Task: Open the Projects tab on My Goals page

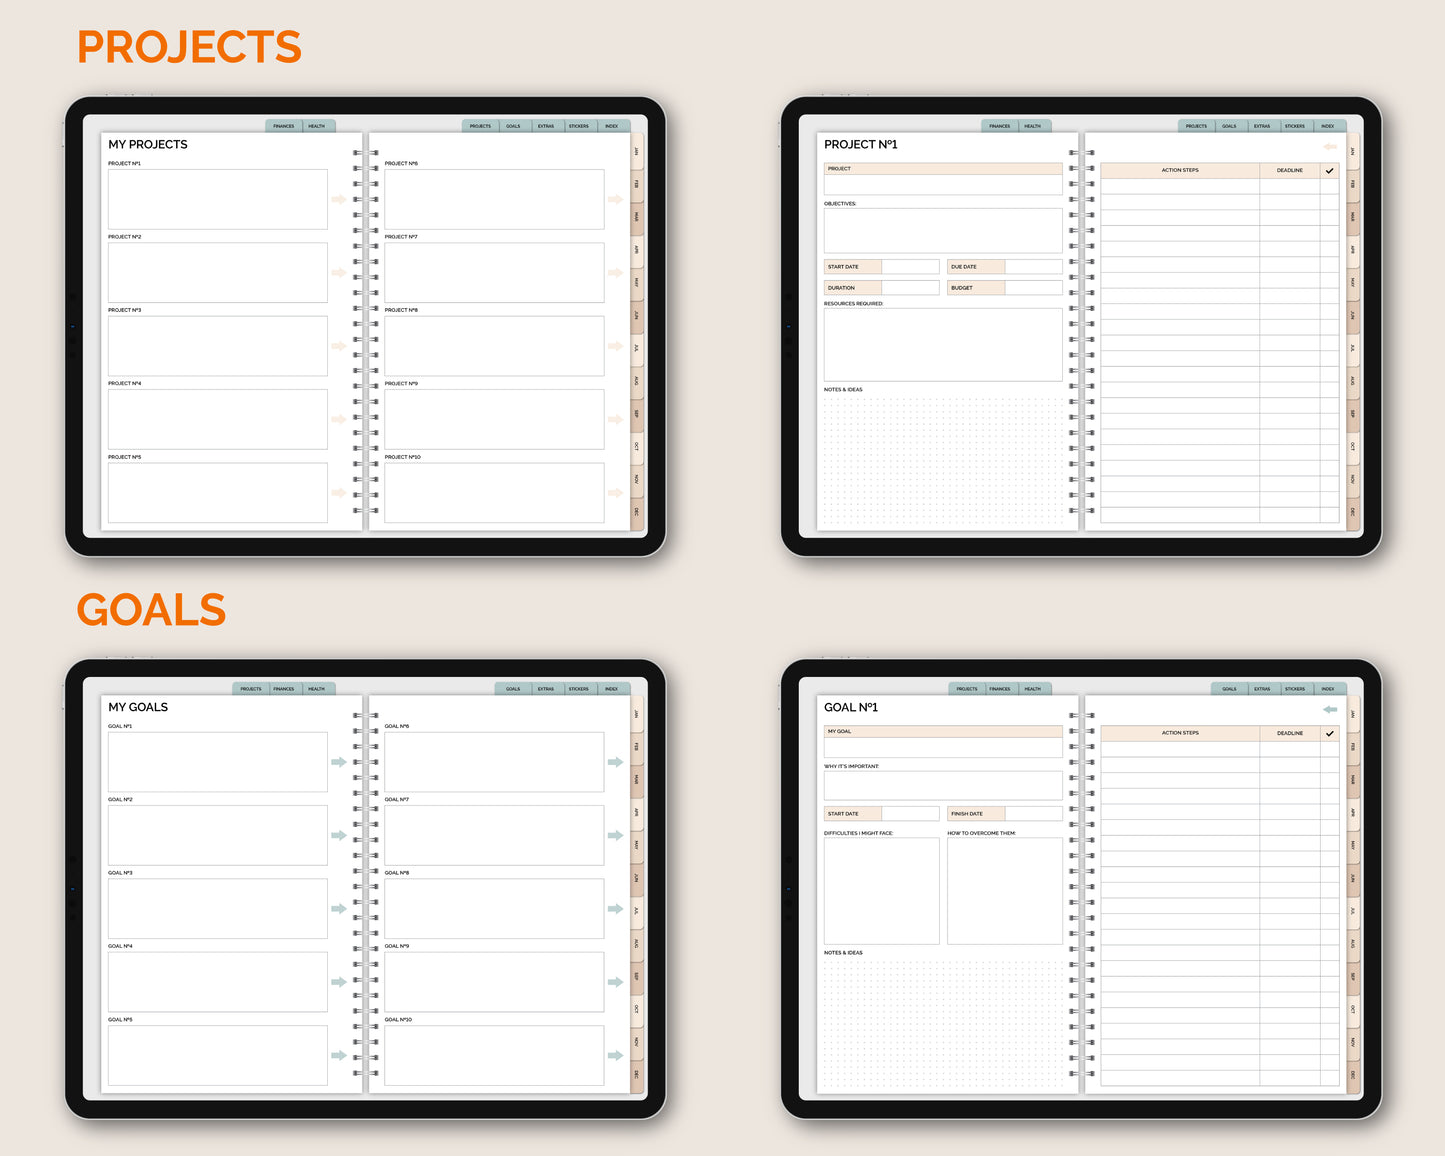Action: (251, 689)
